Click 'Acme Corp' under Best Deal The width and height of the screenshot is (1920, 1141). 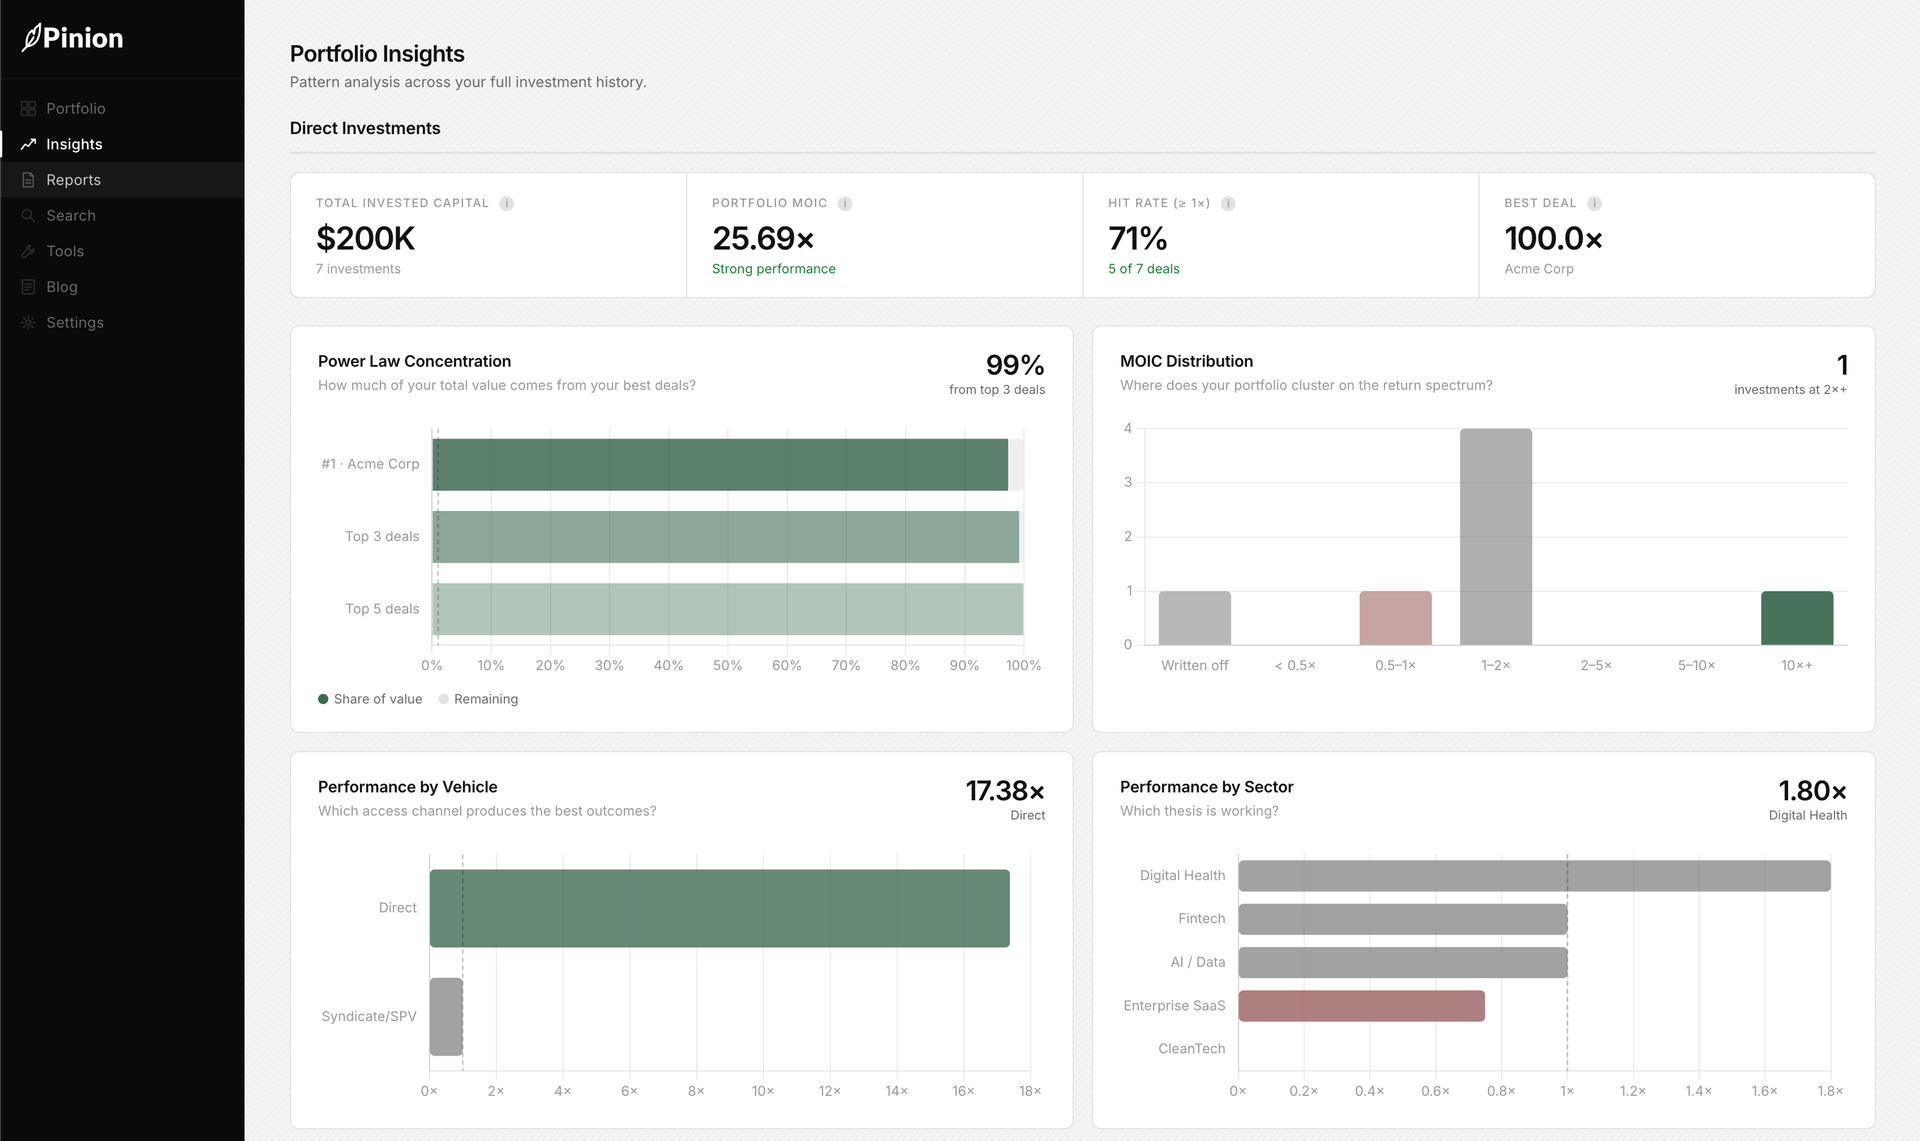(x=1538, y=269)
